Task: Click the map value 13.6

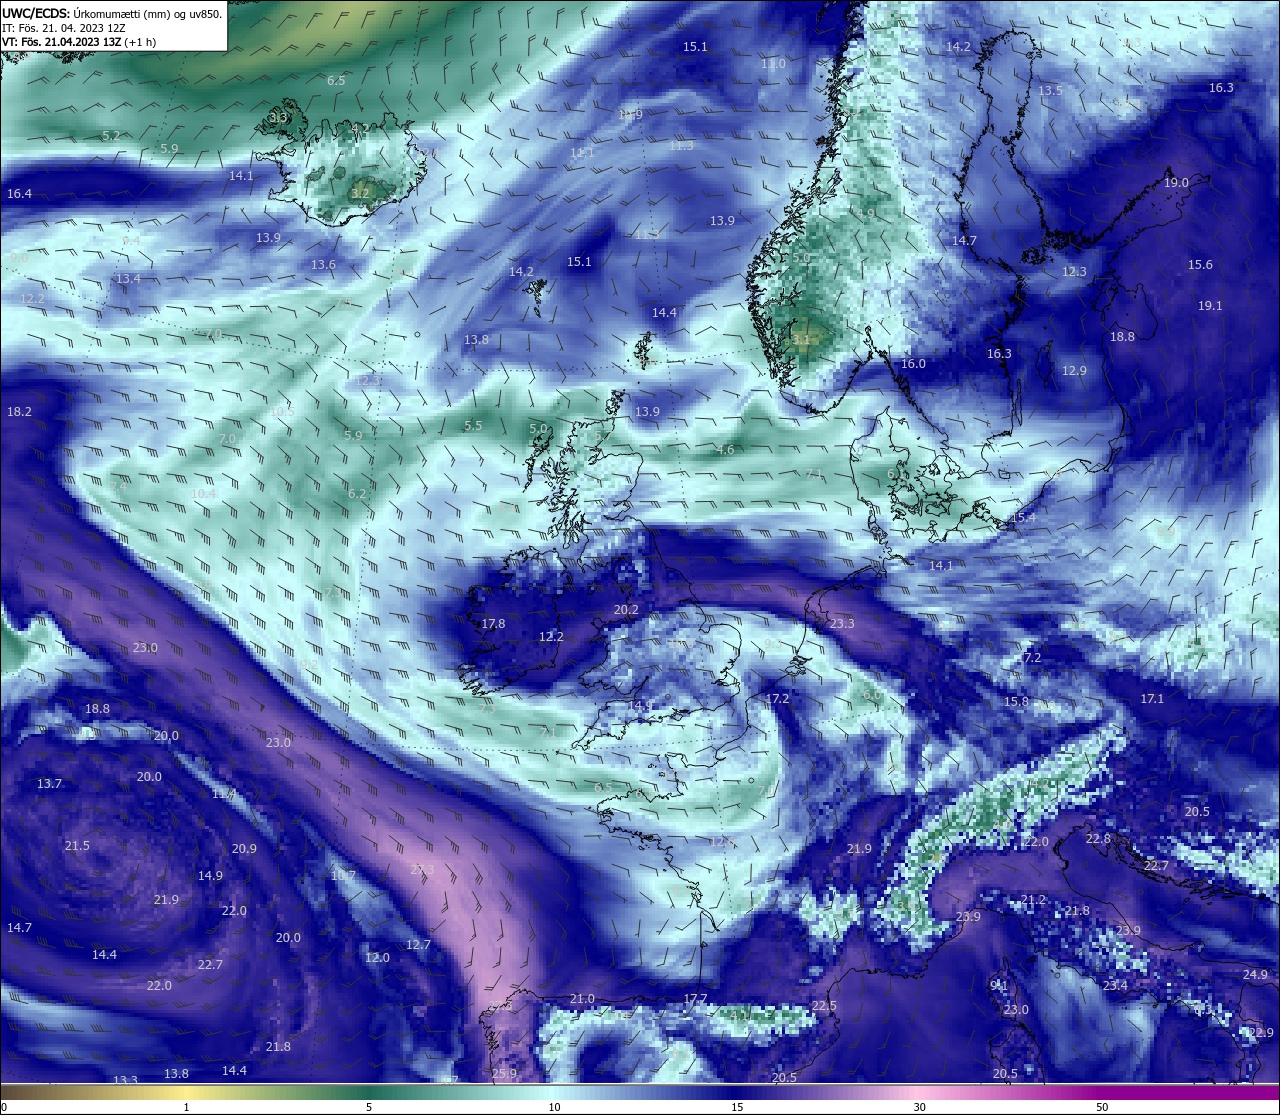Action: [x=323, y=264]
